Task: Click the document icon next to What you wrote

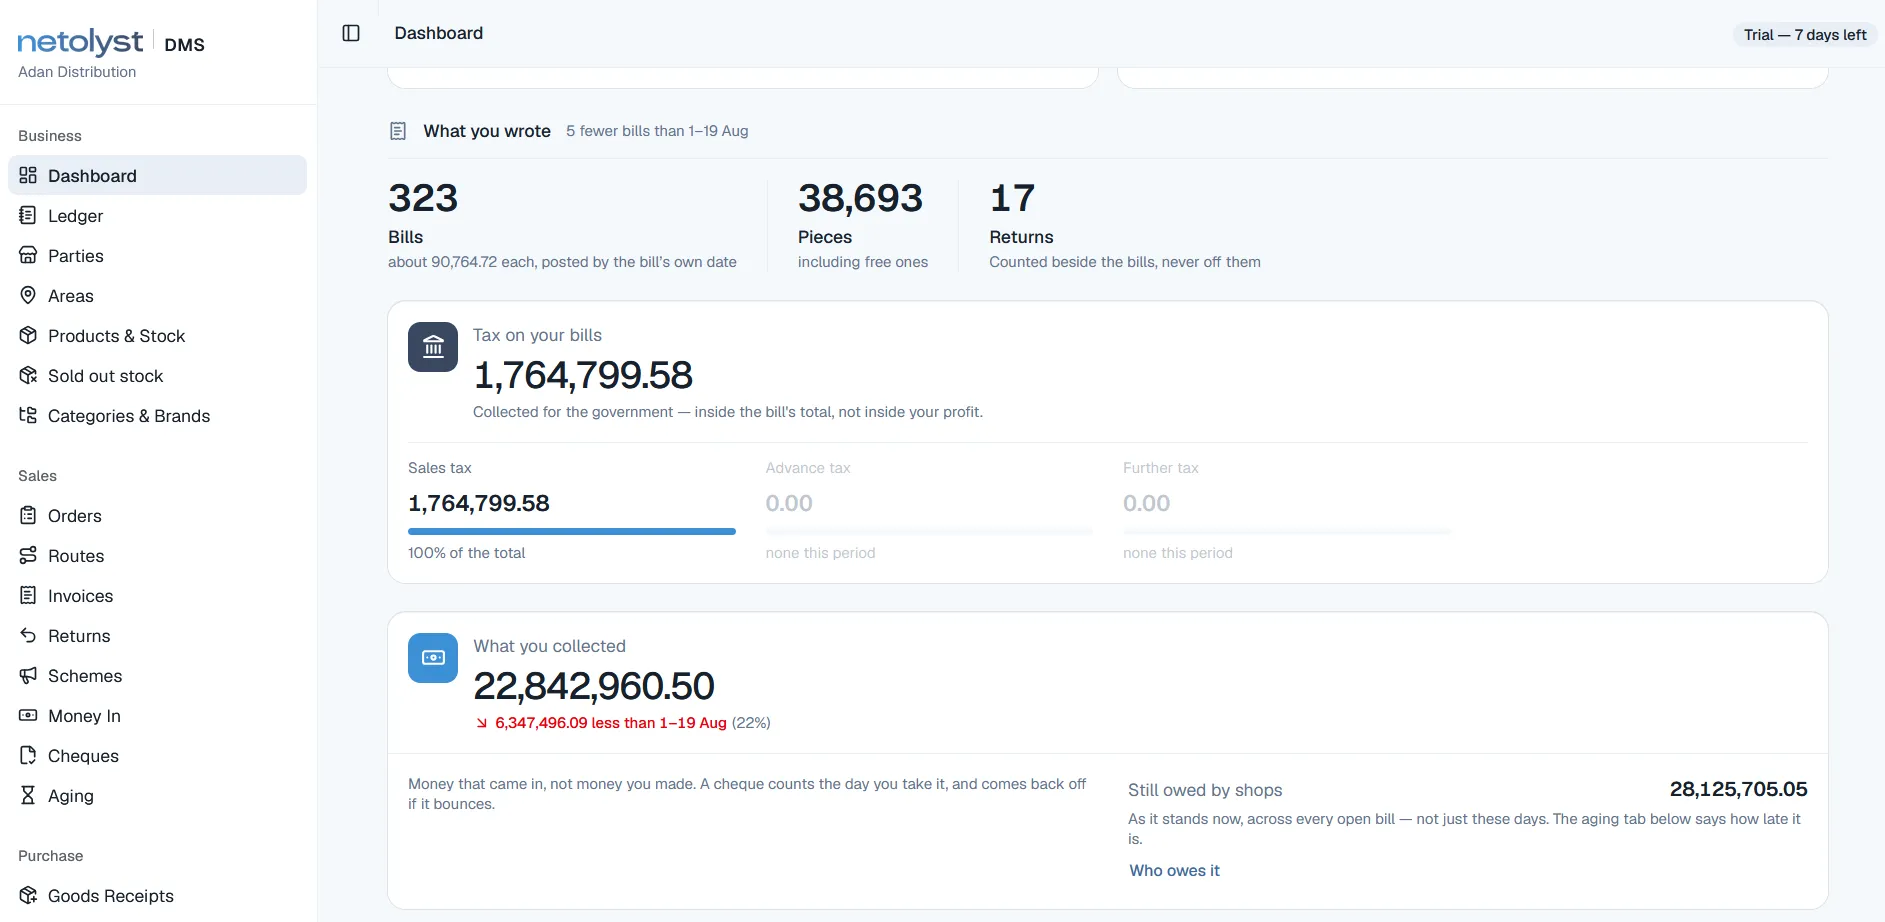Action: [x=398, y=131]
